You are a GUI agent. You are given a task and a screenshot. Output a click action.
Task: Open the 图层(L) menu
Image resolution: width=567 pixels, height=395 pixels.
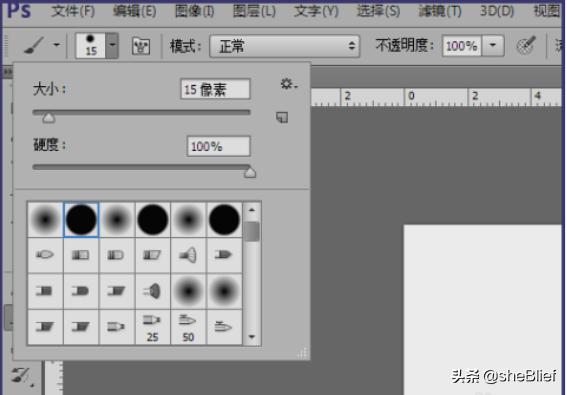(x=254, y=12)
